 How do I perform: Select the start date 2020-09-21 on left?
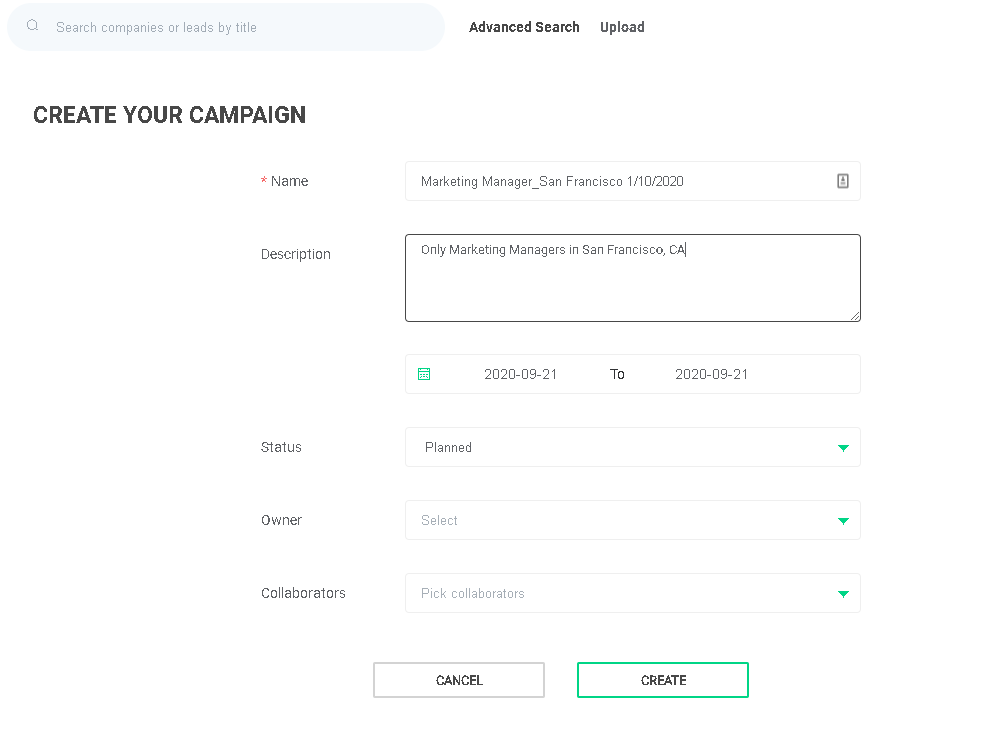click(x=520, y=374)
